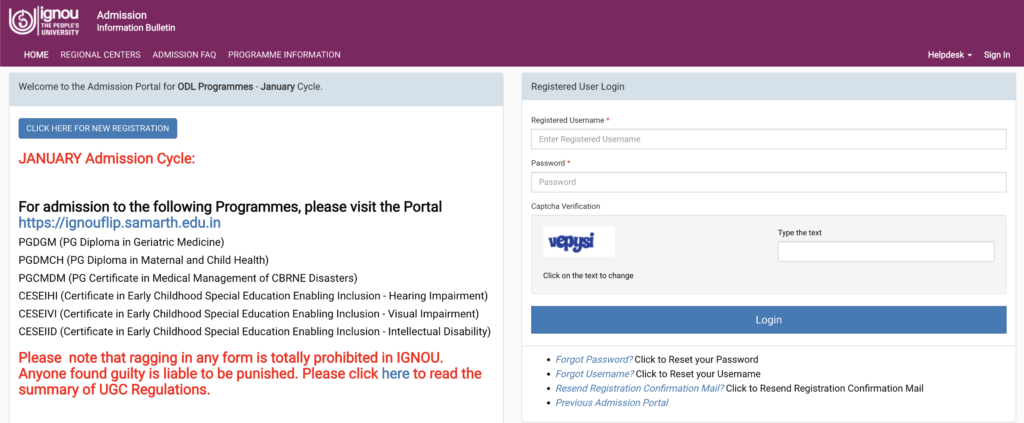The height and width of the screenshot is (423, 1024).
Task: Click the IGNOU logo in the header
Action: coord(44,21)
